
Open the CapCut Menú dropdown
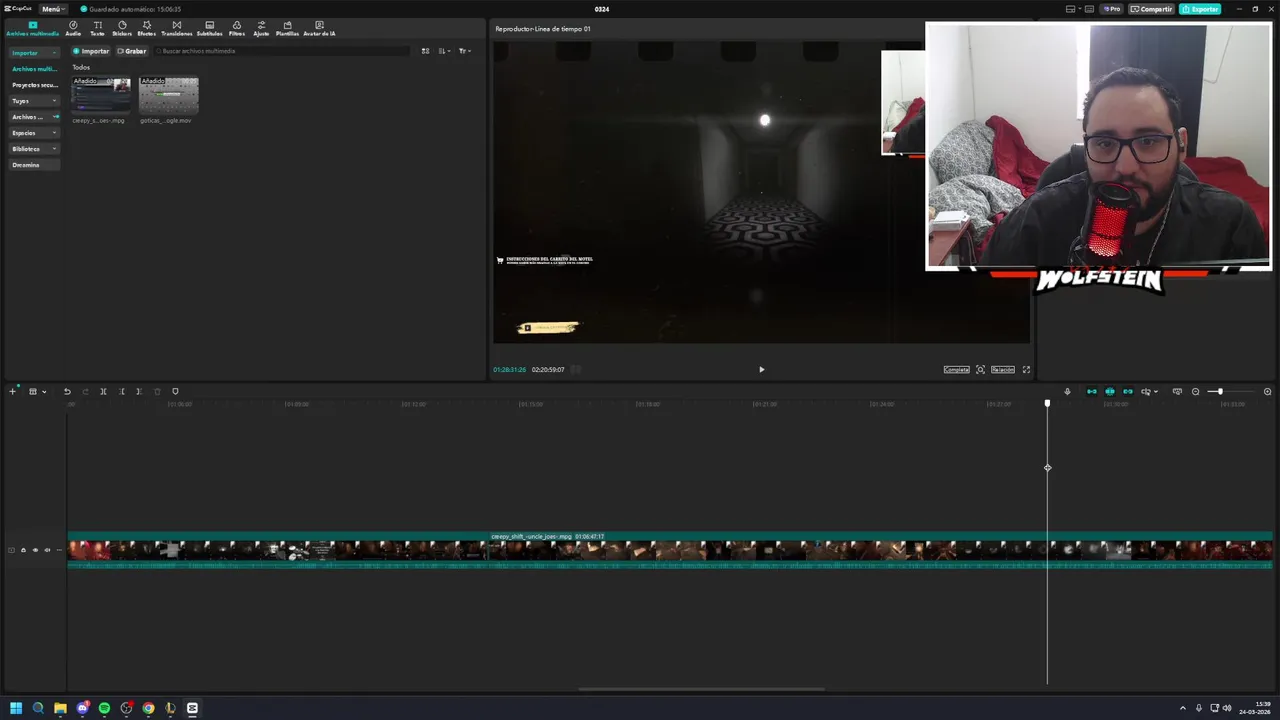tap(53, 9)
